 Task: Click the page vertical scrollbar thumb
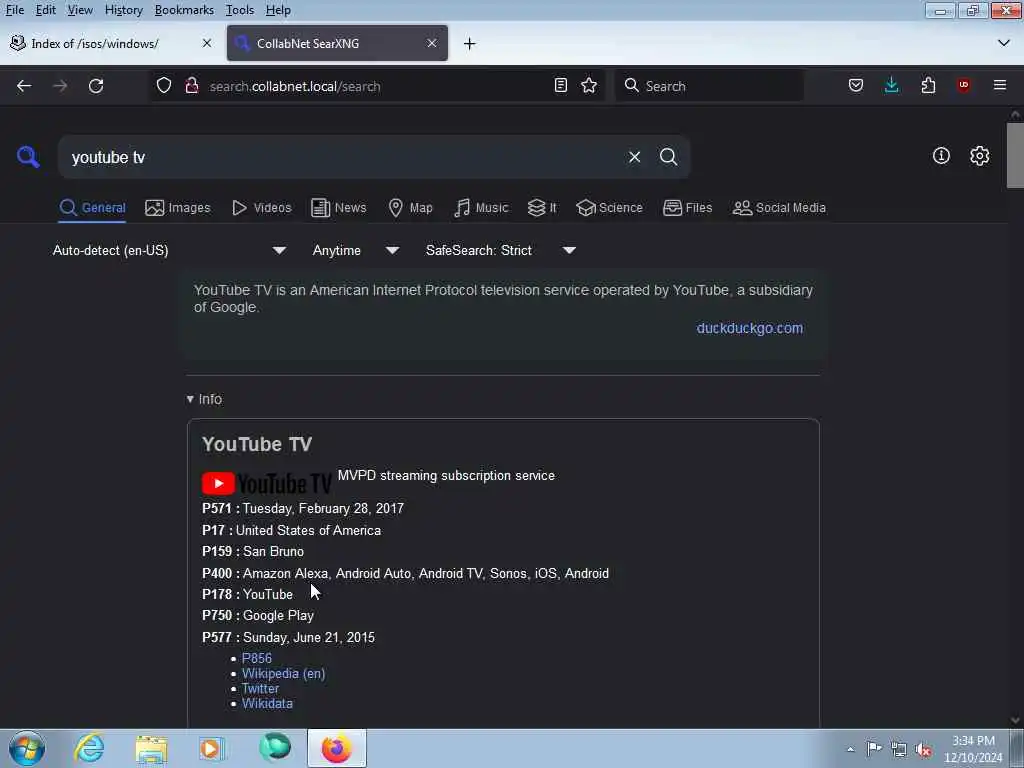(x=1015, y=155)
